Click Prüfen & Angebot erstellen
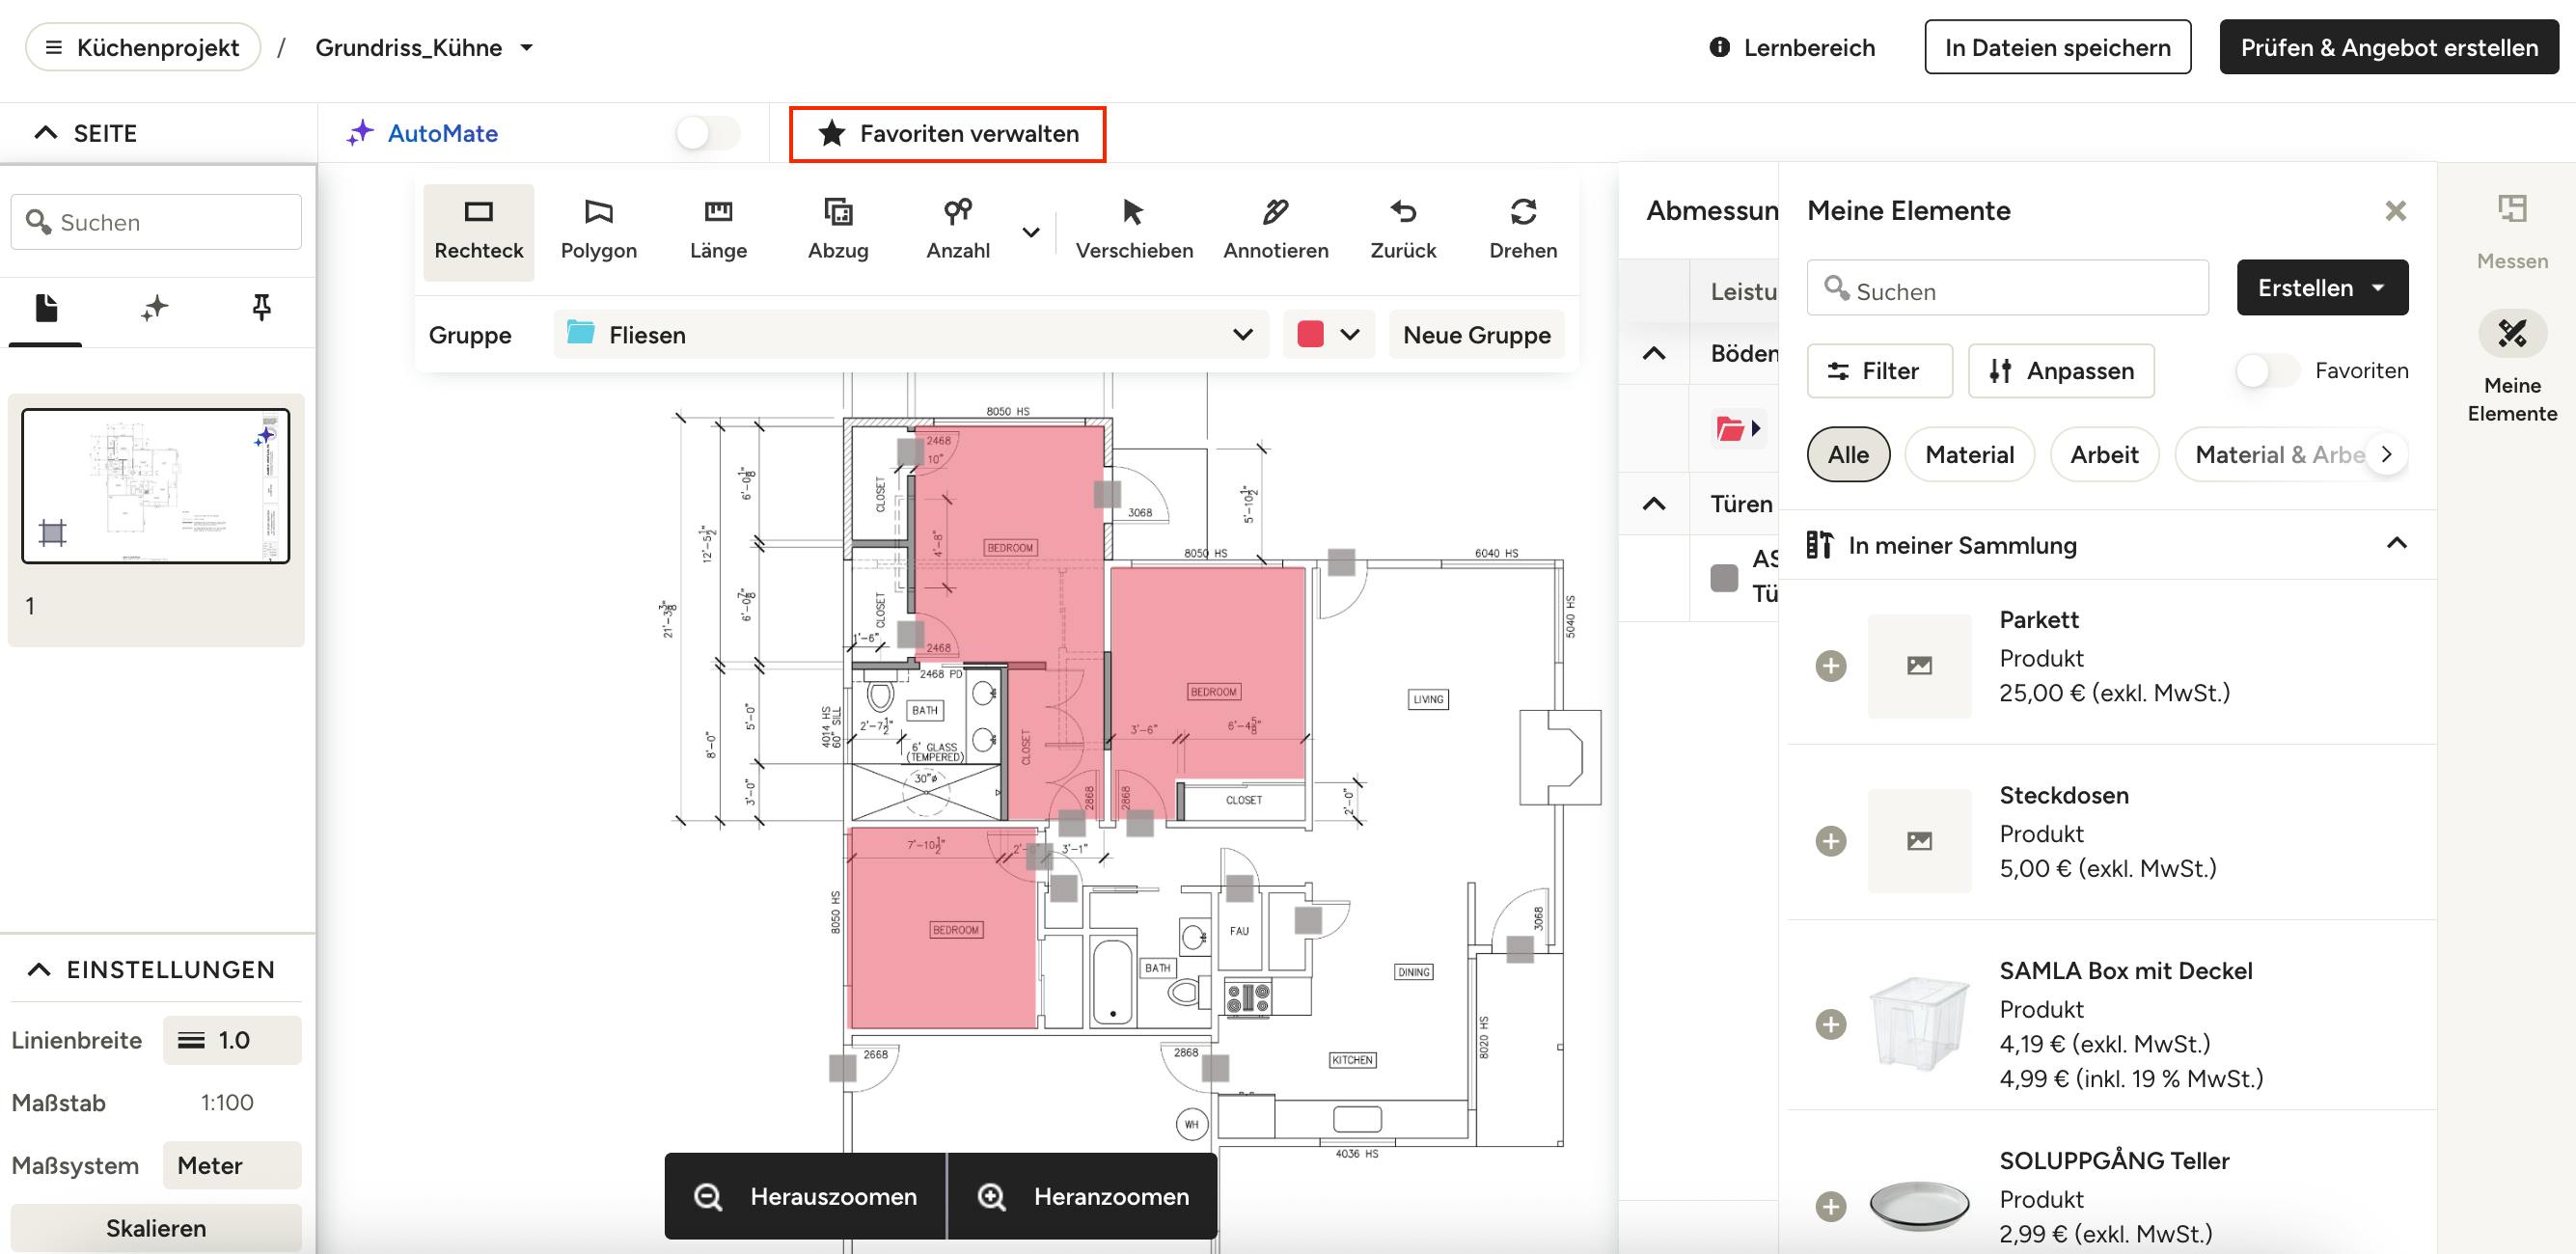This screenshot has width=2576, height=1254. [x=2389, y=47]
